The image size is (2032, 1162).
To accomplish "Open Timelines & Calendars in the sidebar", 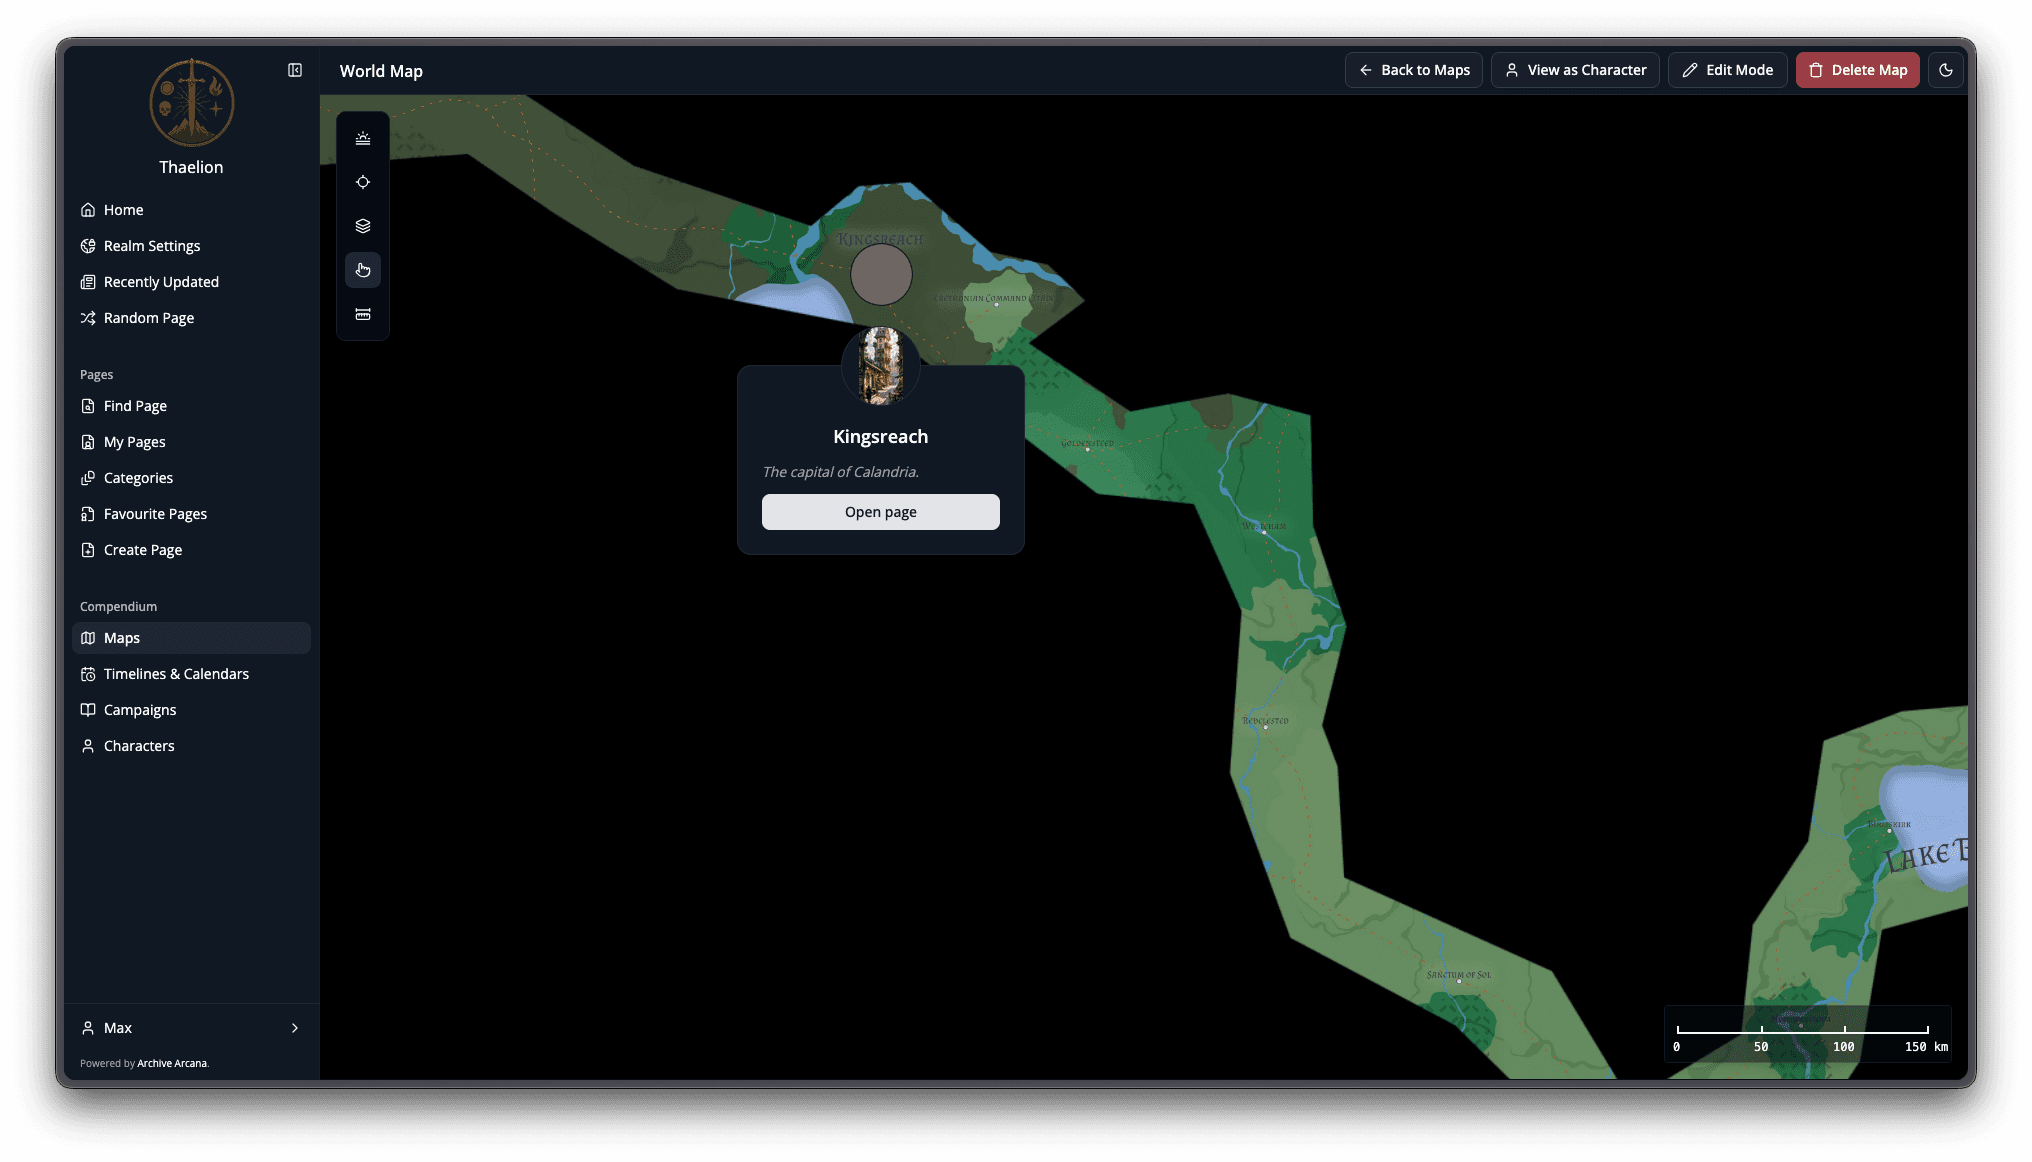I will point(176,674).
